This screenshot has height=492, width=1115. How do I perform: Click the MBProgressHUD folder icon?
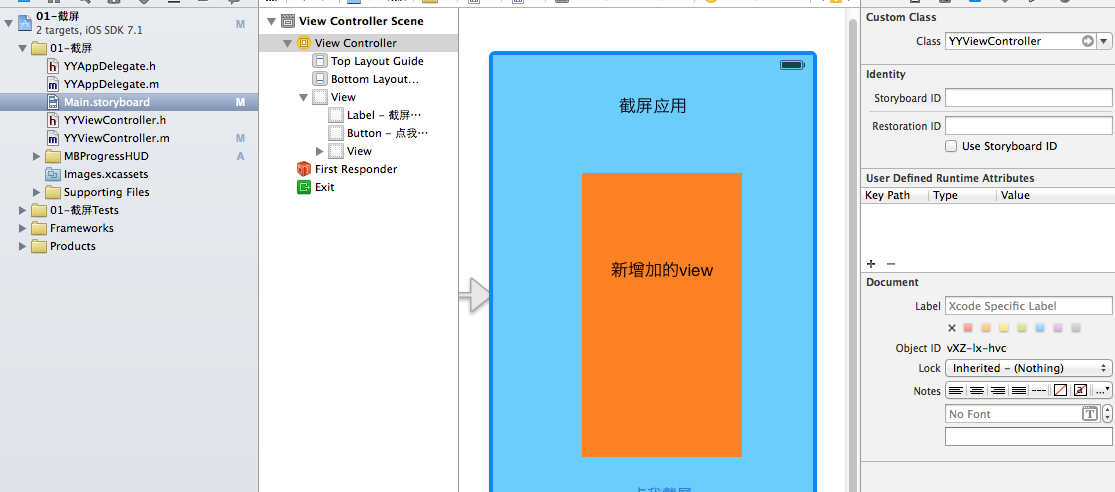53,156
